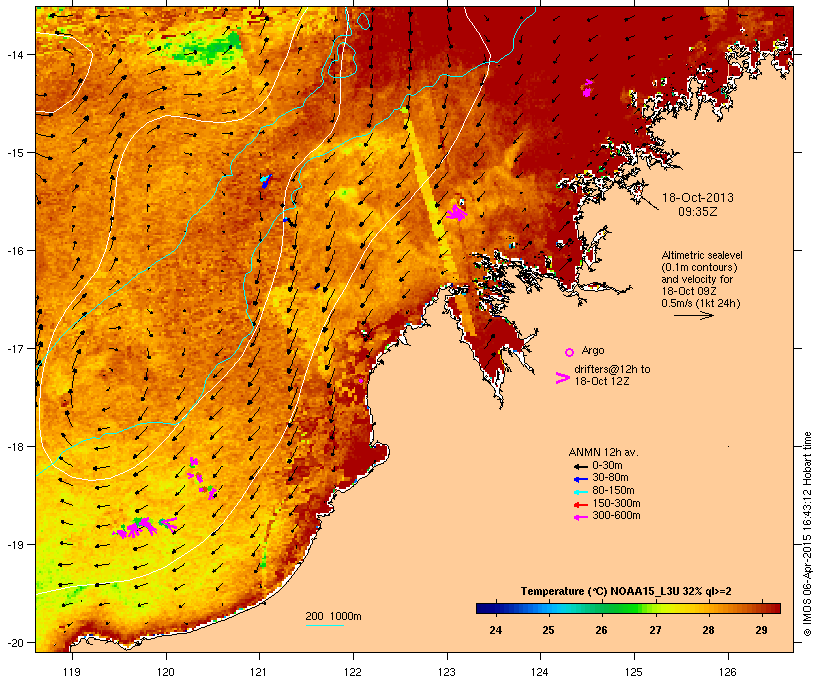Click latitude axis label -14
This screenshot has width=820, height=680.
(x=14, y=54)
